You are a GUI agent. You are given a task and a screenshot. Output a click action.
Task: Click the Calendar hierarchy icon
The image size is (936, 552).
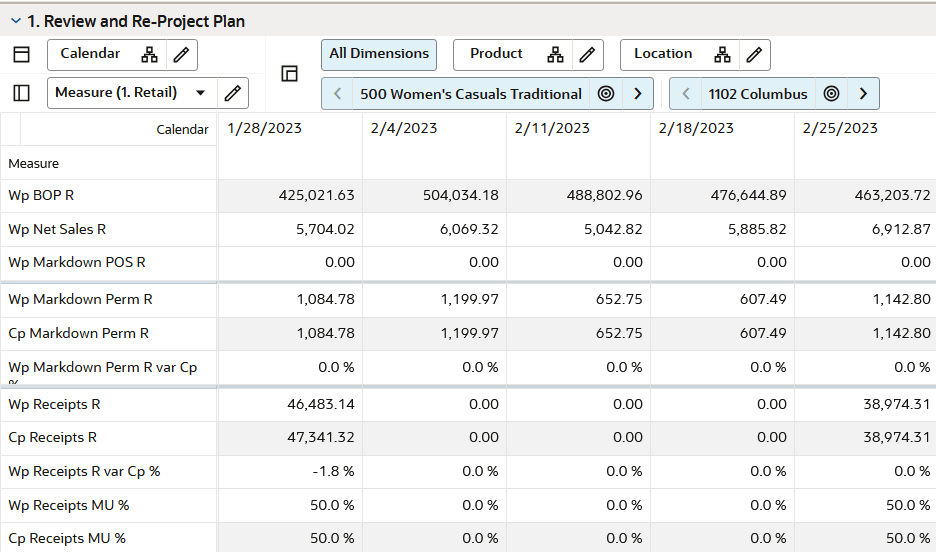pyautogui.click(x=149, y=54)
